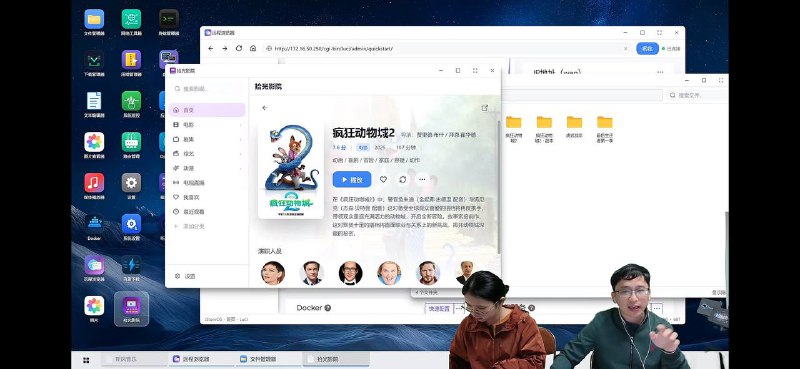The image size is (800, 369).
Task: Expand the 电影 sidebar category chevron
Action: 240,125
